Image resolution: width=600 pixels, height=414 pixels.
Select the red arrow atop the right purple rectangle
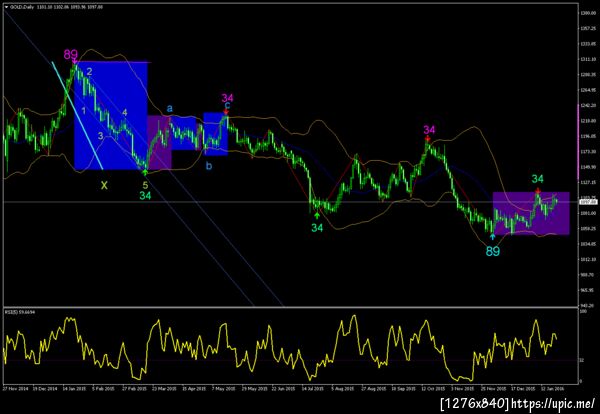[538, 191]
